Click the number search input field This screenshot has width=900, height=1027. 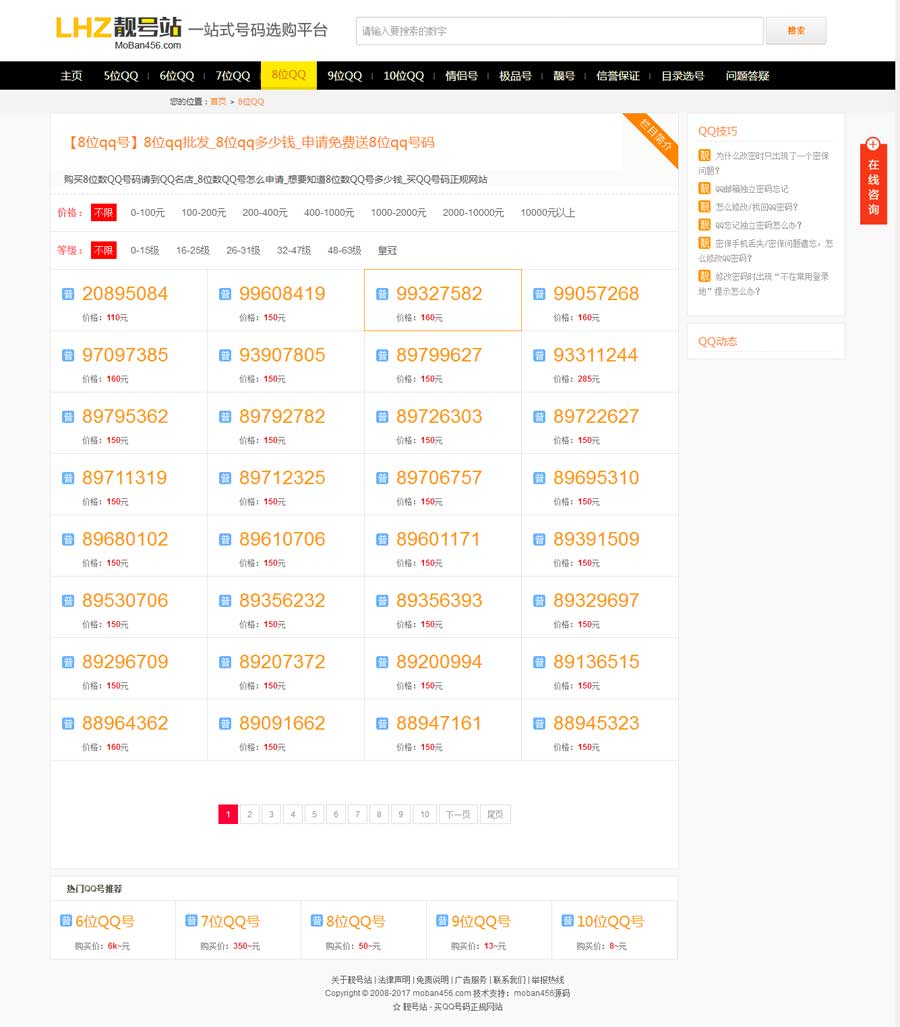click(559, 31)
